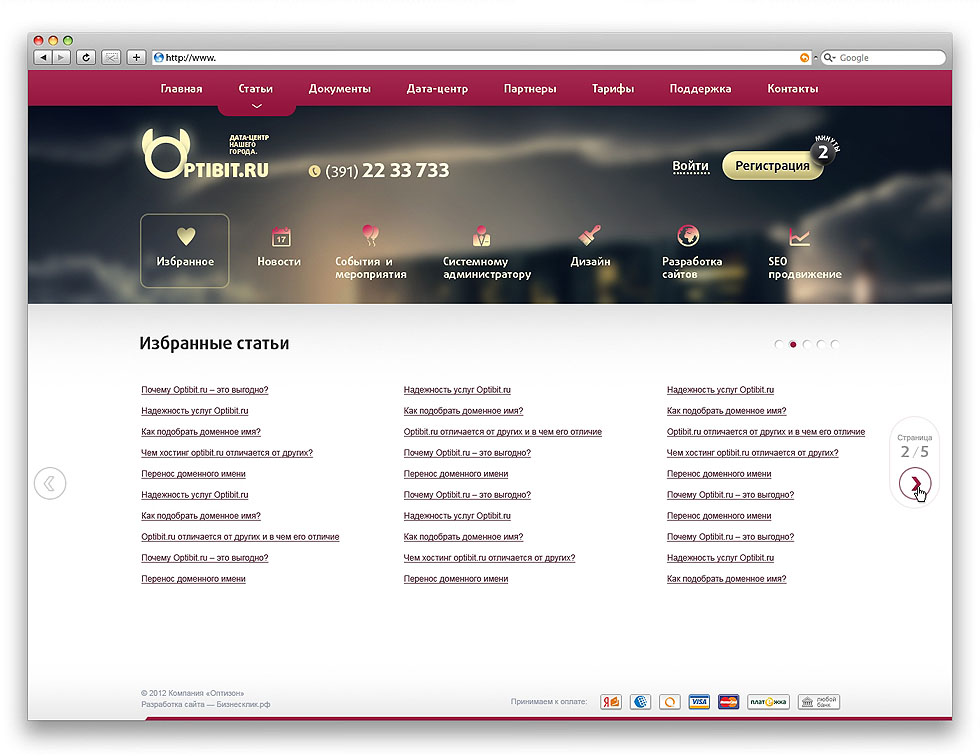The width and height of the screenshot is (980, 756).
Task: Open the first link in the left column
Action: coord(204,390)
